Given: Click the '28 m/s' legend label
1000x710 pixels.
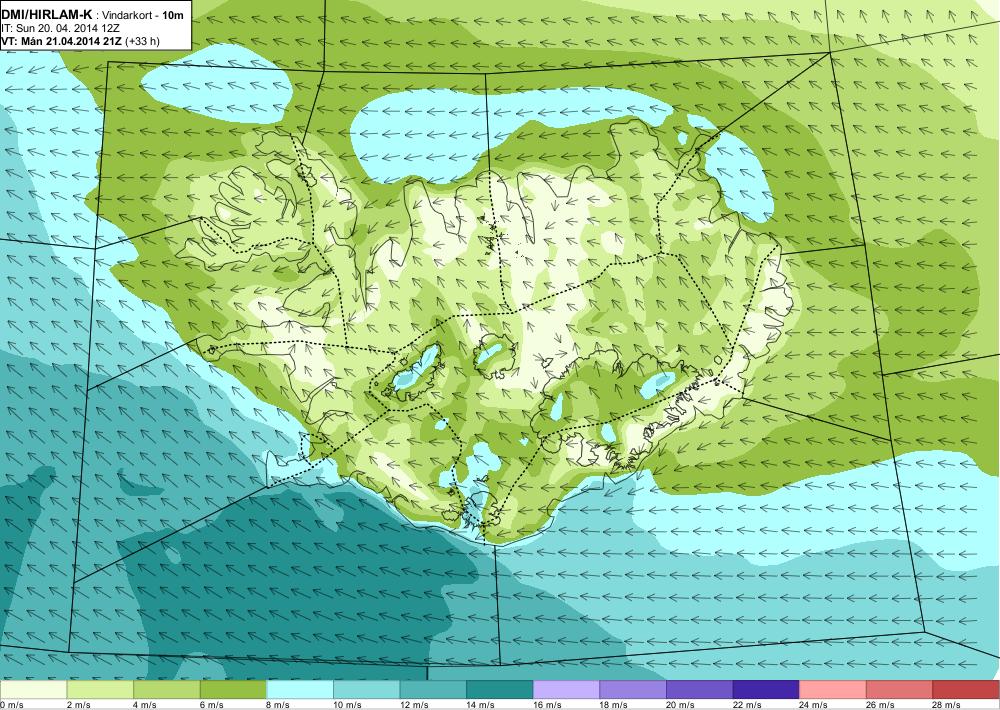Looking at the screenshot, I should [x=947, y=705].
